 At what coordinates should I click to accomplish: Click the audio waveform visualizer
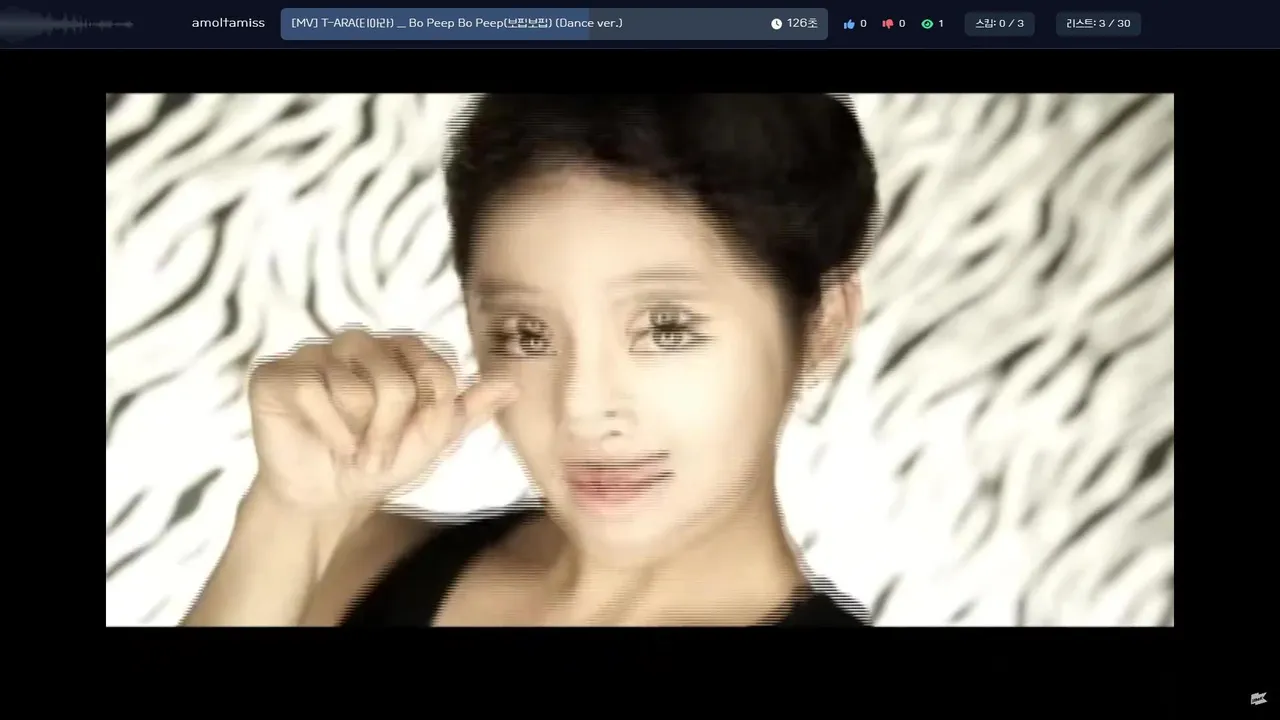(x=68, y=24)
